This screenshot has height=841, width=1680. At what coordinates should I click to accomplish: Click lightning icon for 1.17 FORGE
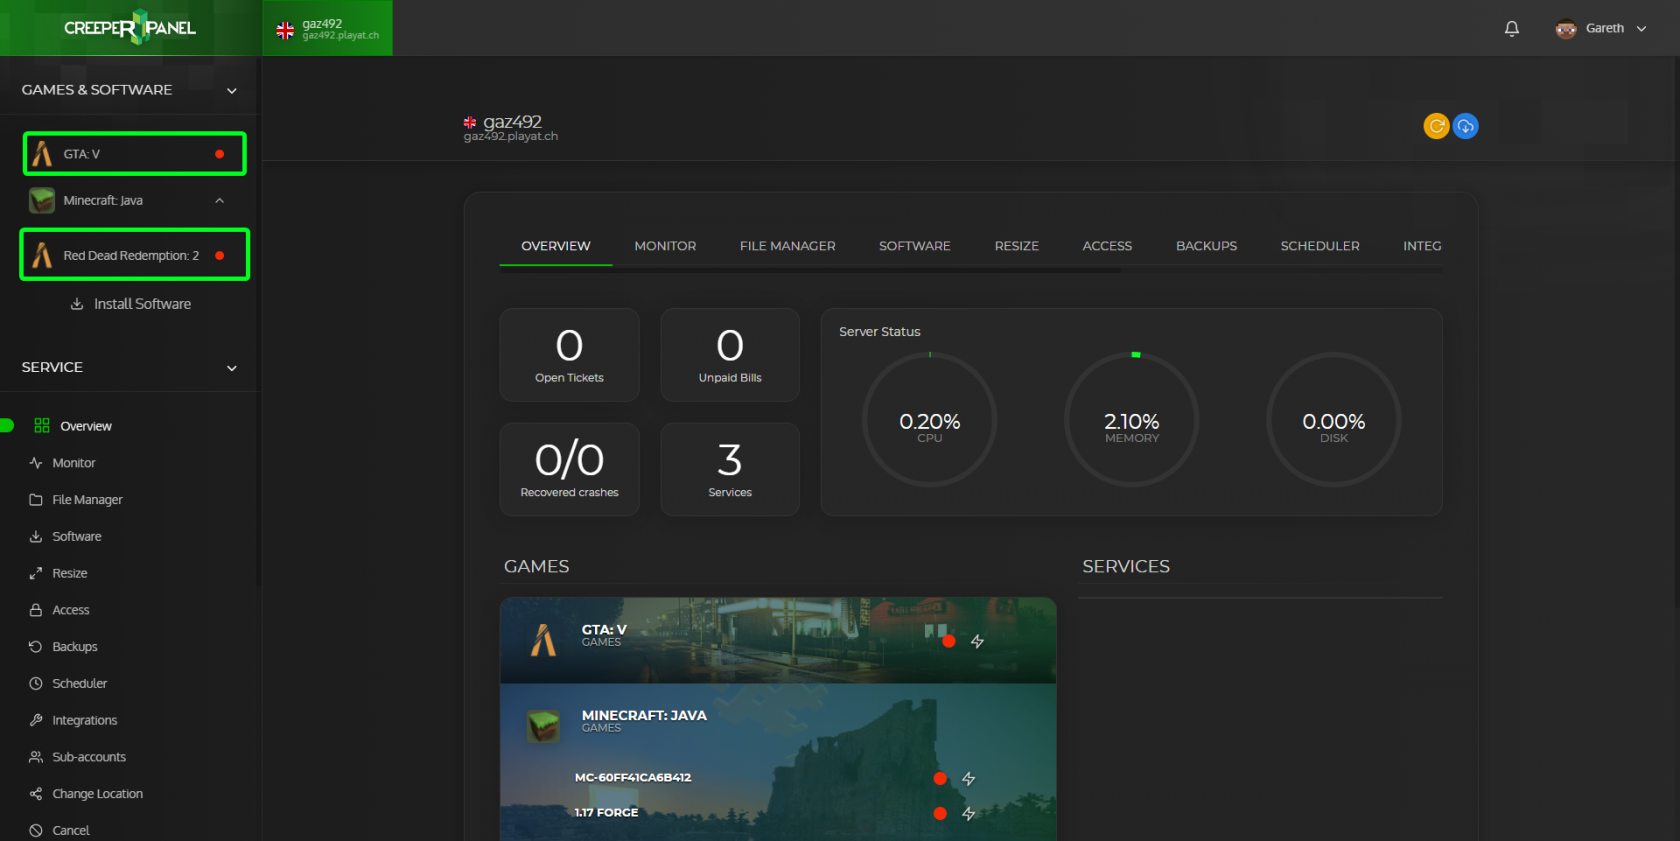click(x=968, y=813)
